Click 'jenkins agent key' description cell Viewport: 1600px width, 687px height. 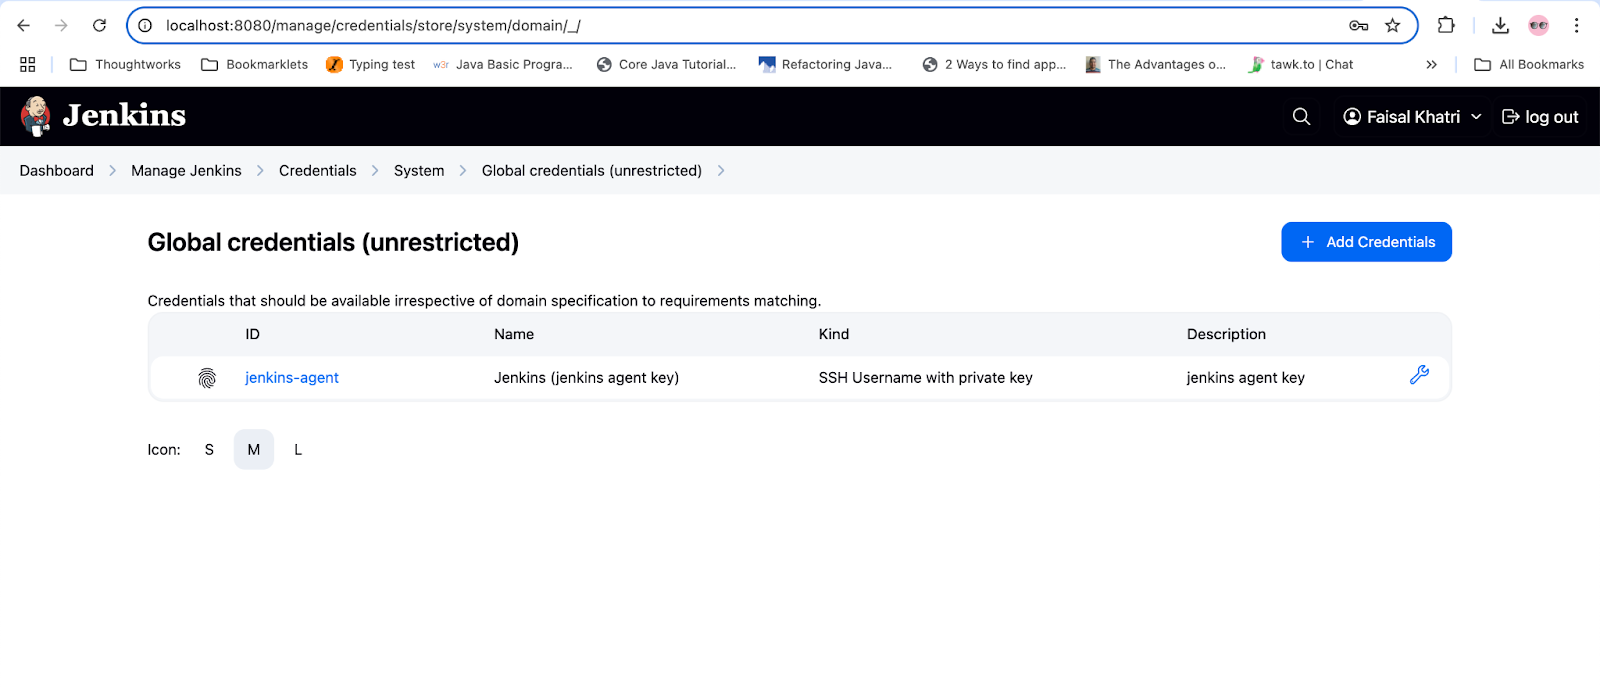[1245, 378]
